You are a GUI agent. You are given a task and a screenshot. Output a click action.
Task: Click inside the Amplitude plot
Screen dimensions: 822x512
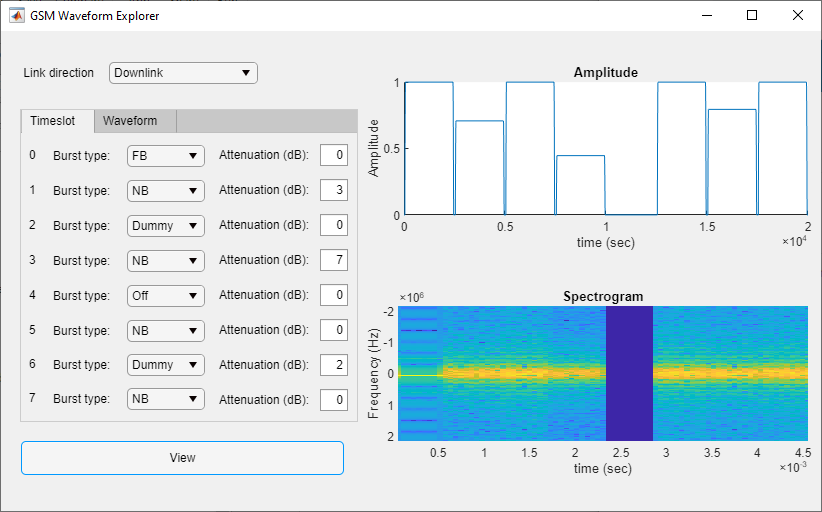tap(605, 148)
